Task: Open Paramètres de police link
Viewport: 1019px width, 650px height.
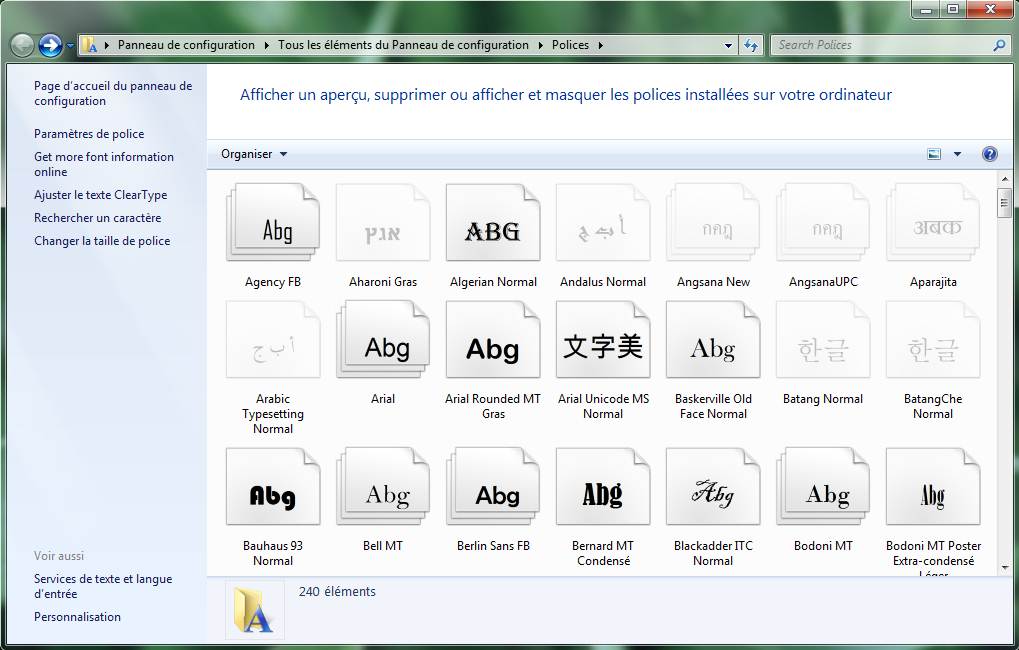Action: pos(89,134)
